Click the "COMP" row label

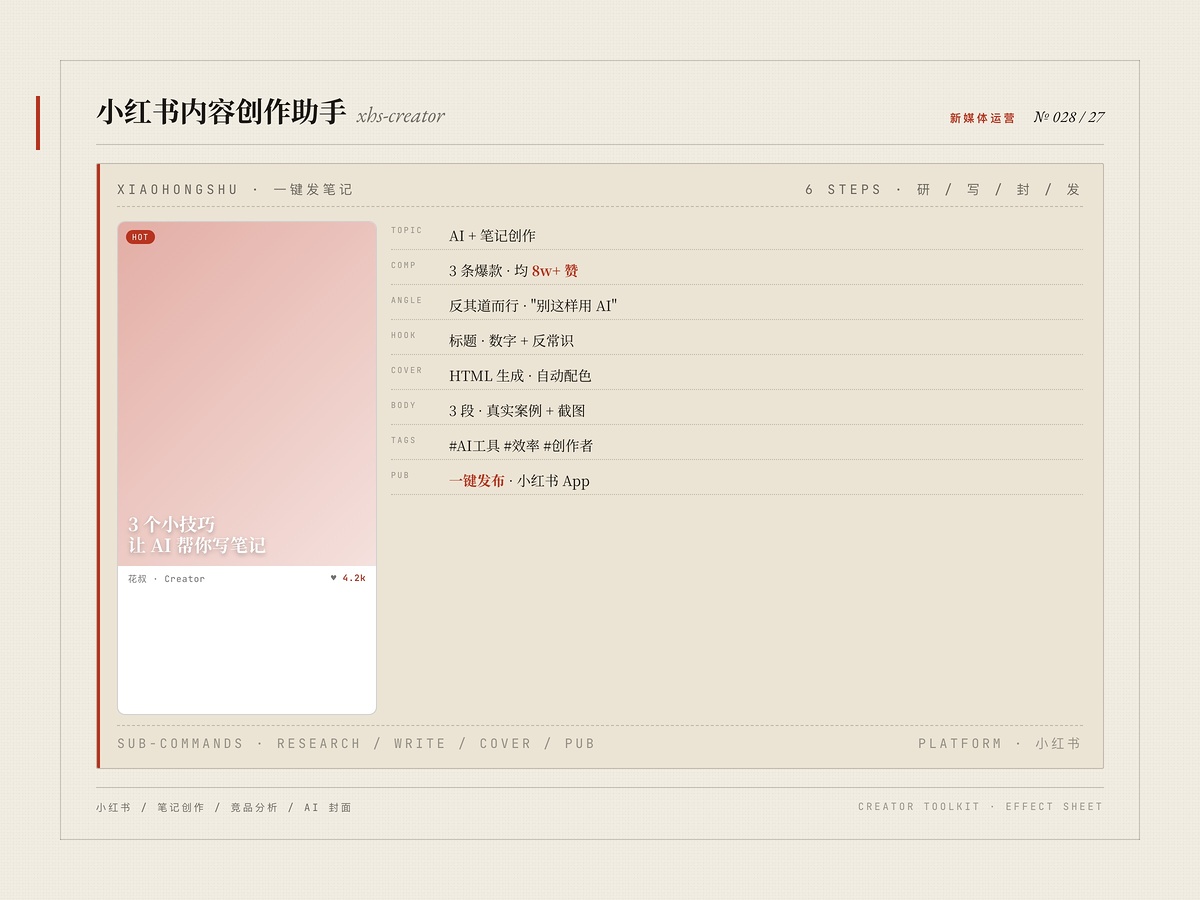[403, 266]
